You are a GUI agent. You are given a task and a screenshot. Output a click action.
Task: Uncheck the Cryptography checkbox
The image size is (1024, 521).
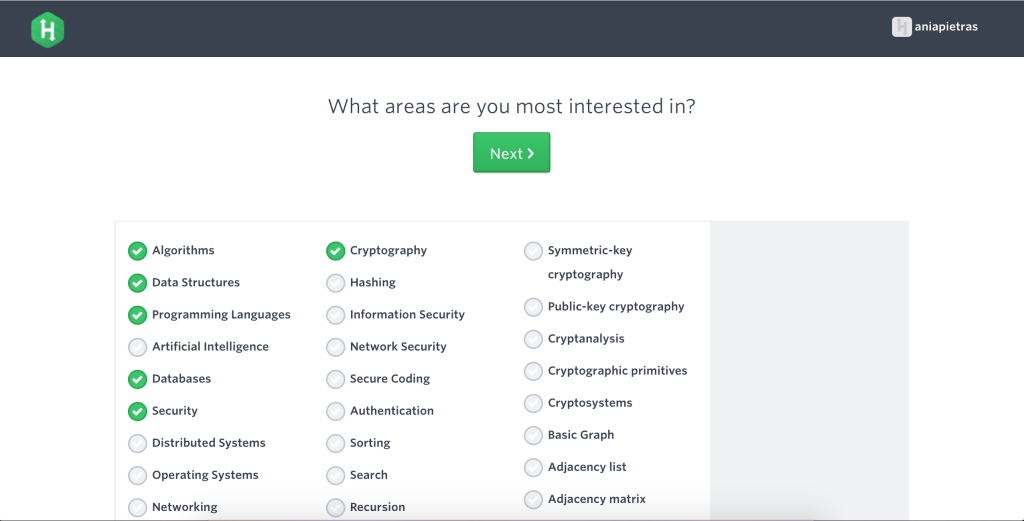335,251
